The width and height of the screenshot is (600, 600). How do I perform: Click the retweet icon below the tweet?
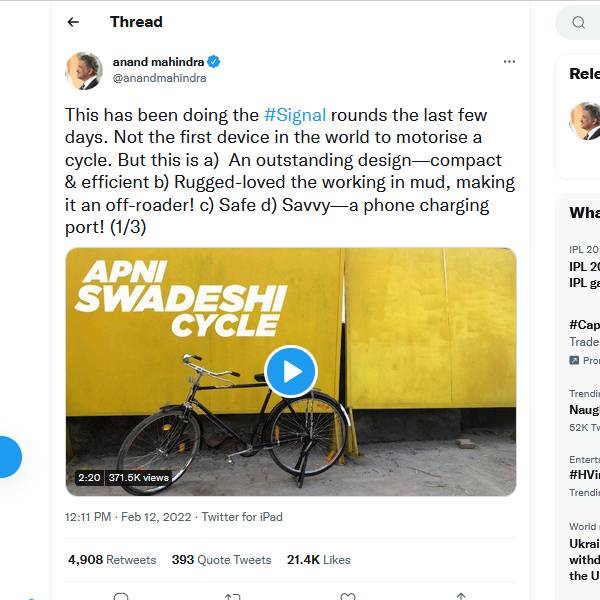[232, 596]
